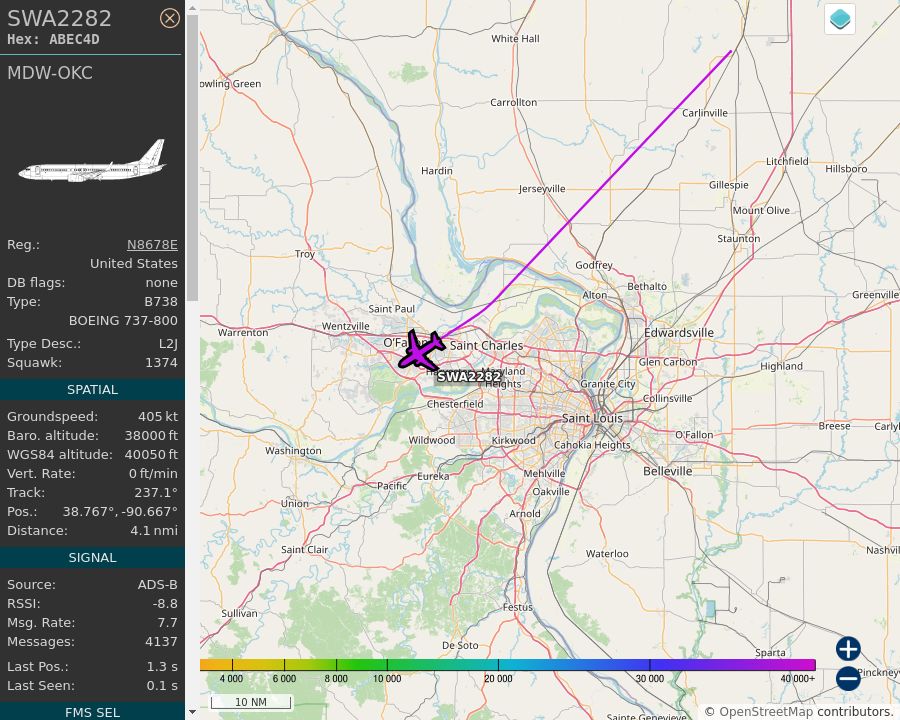Click the altitude color legend bar

tap(515, 663)
